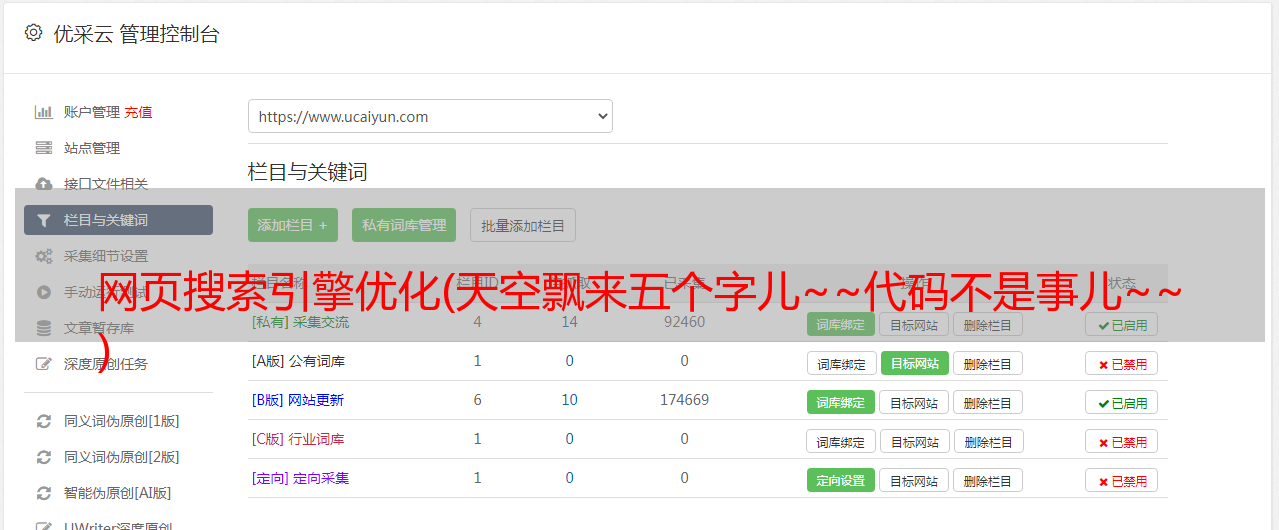Toggle 已启用 status in 采集交流 row
The image size is (1279, 530).
pyautogui.click(x=1122, y=324)
